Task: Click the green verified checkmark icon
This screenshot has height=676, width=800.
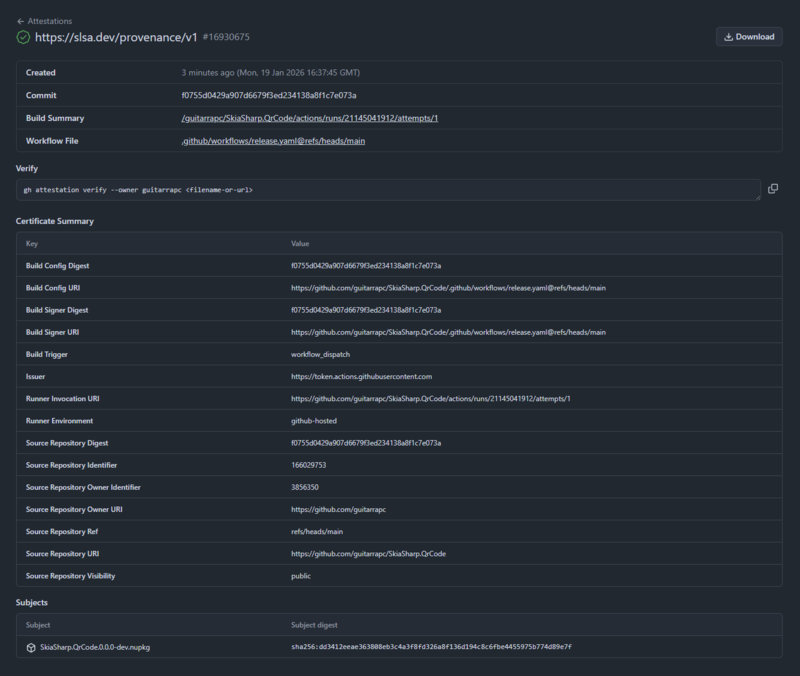Action: [x=23, y=37]
